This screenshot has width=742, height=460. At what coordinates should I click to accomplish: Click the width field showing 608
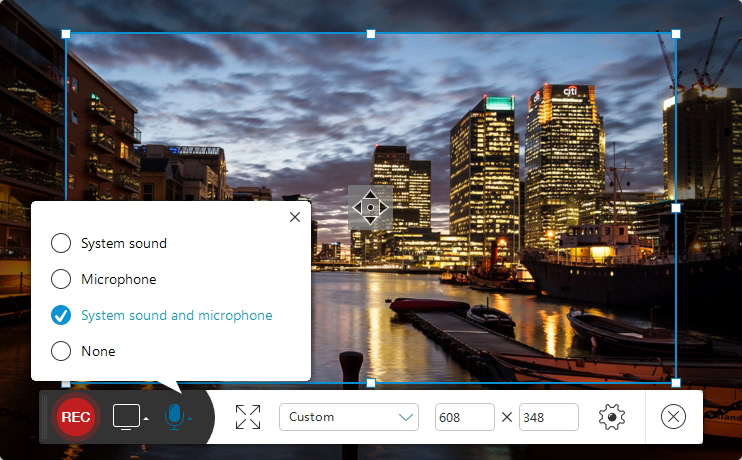coord(465,417)
